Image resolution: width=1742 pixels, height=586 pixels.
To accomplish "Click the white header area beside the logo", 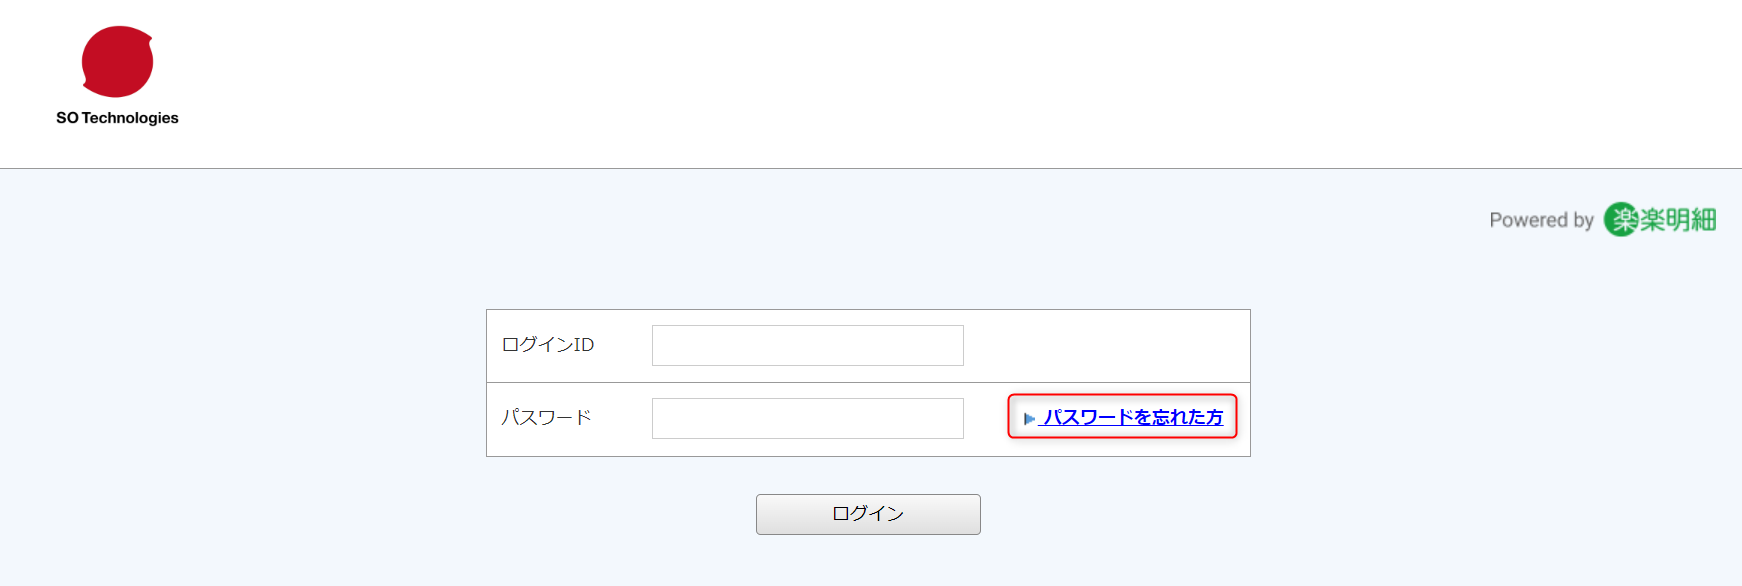I will (x=900, y=80).
